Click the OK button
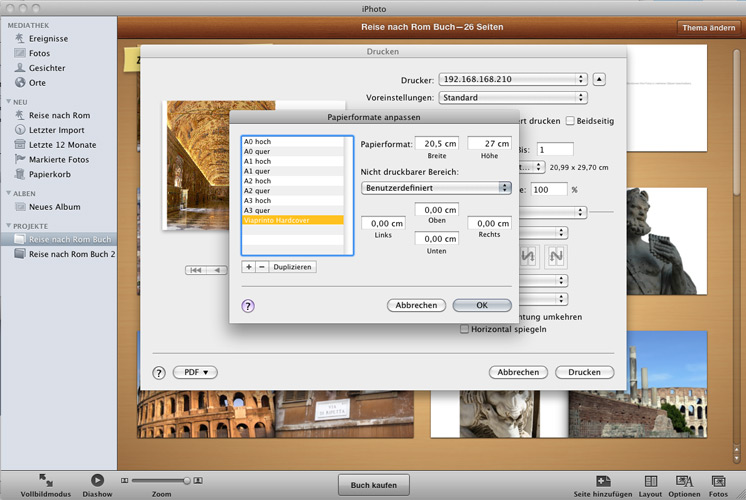This screenshot has width=746, height=500. tap(482, 305)
